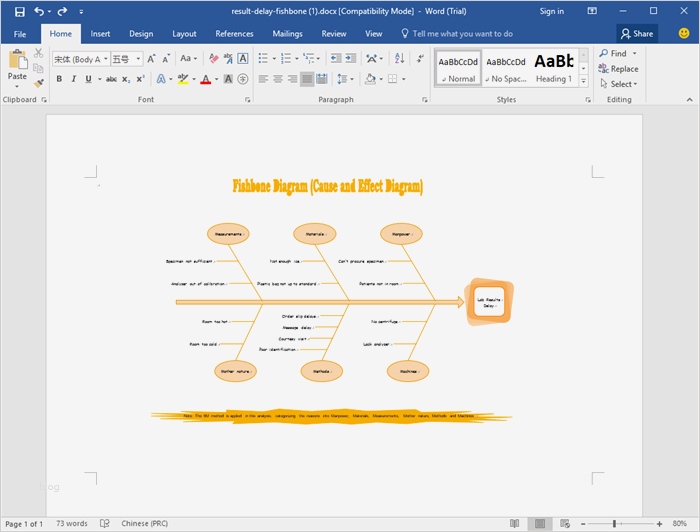The image size is (700, 532).
Task: Open the Design ribbon tab
Action: (x=141, y=33)
